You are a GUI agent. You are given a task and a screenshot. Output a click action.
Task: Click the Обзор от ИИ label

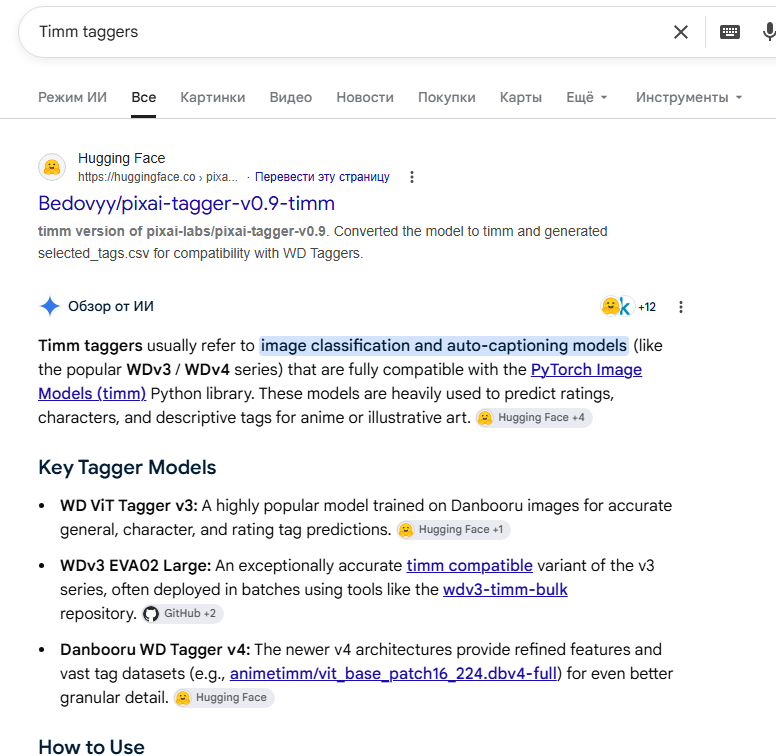tap(111, 307)
